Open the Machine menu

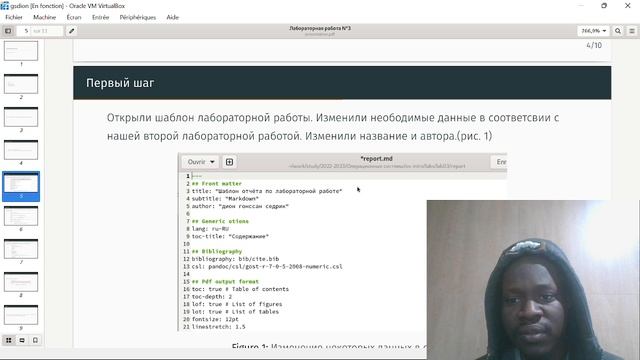click(44, 17)
